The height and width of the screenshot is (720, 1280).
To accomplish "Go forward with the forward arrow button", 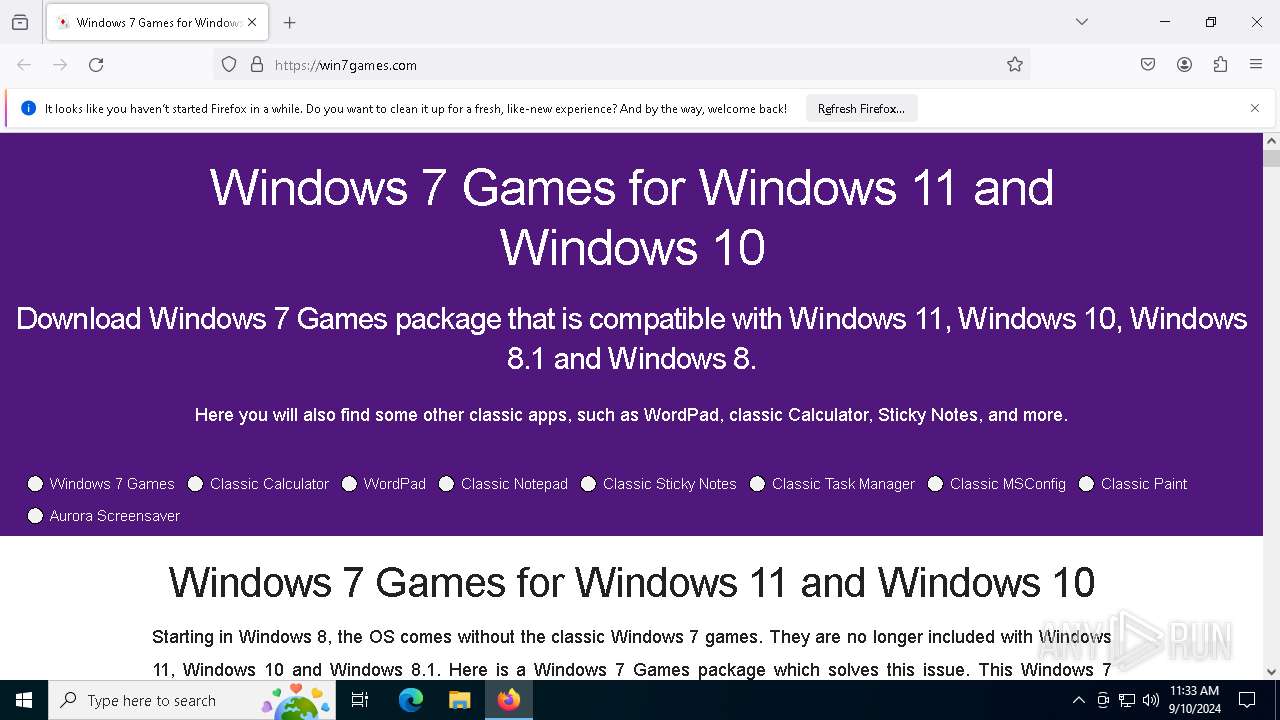I will point(60,65).
